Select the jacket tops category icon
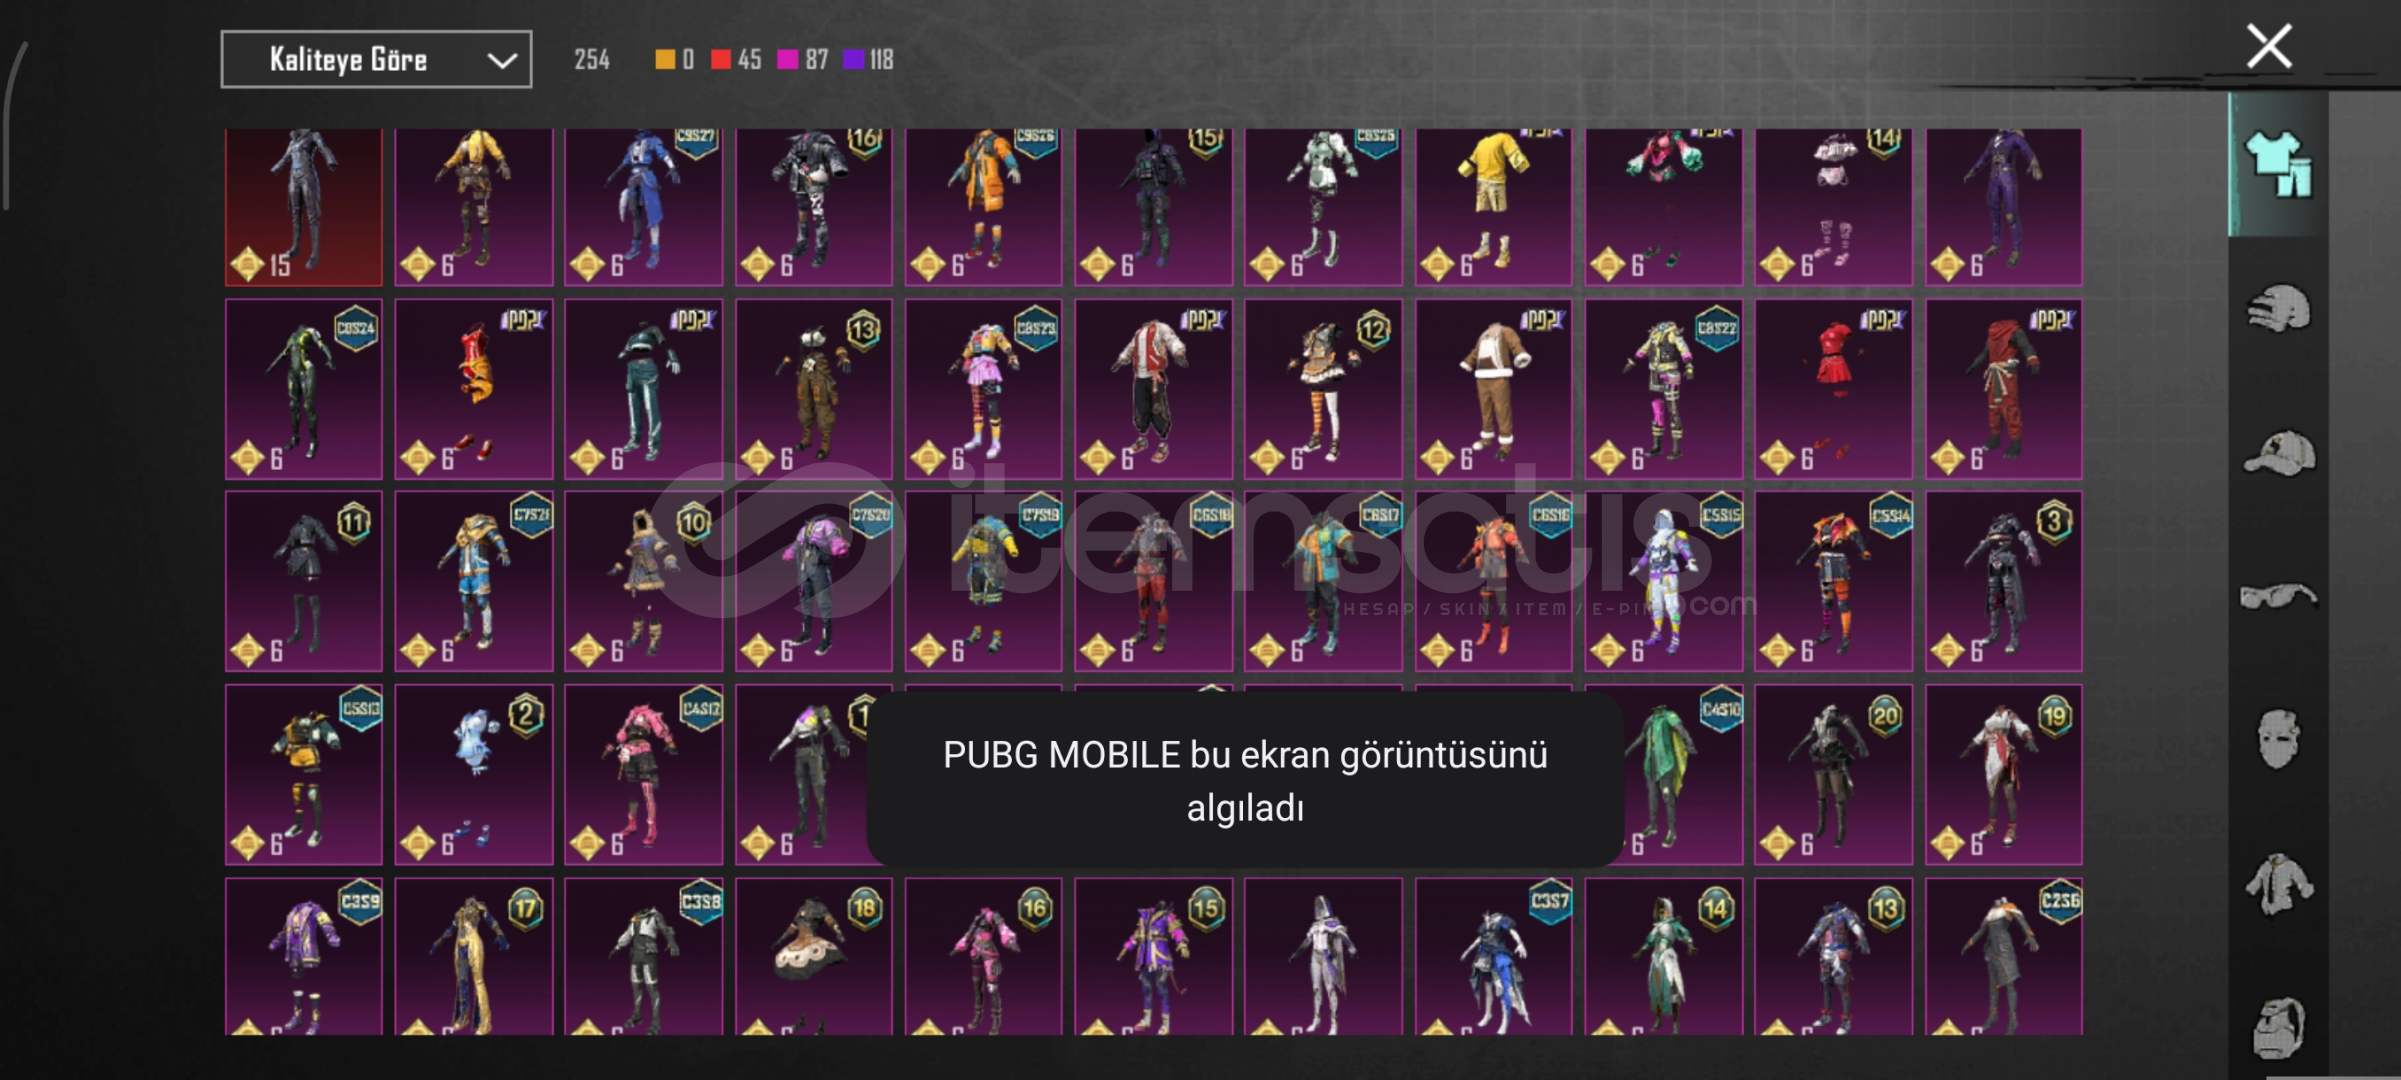Screen dimensions: 2401x1080 [x=2279, y=884]
